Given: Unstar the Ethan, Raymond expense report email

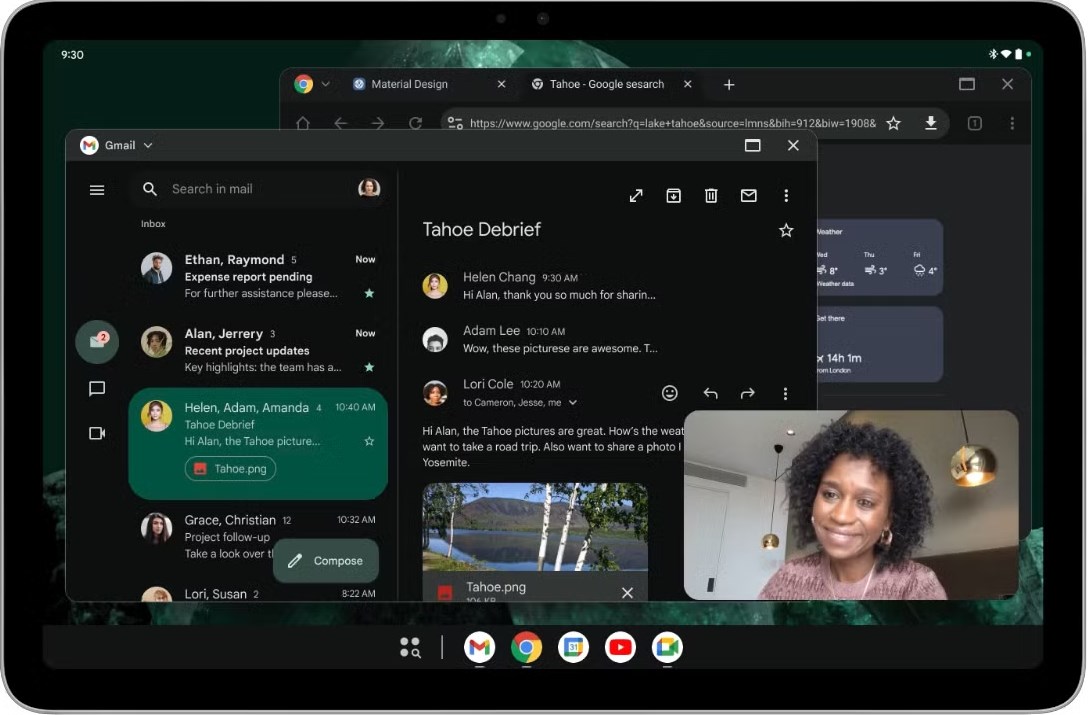Looking at the screenshot, I should (x=369, y=294).
